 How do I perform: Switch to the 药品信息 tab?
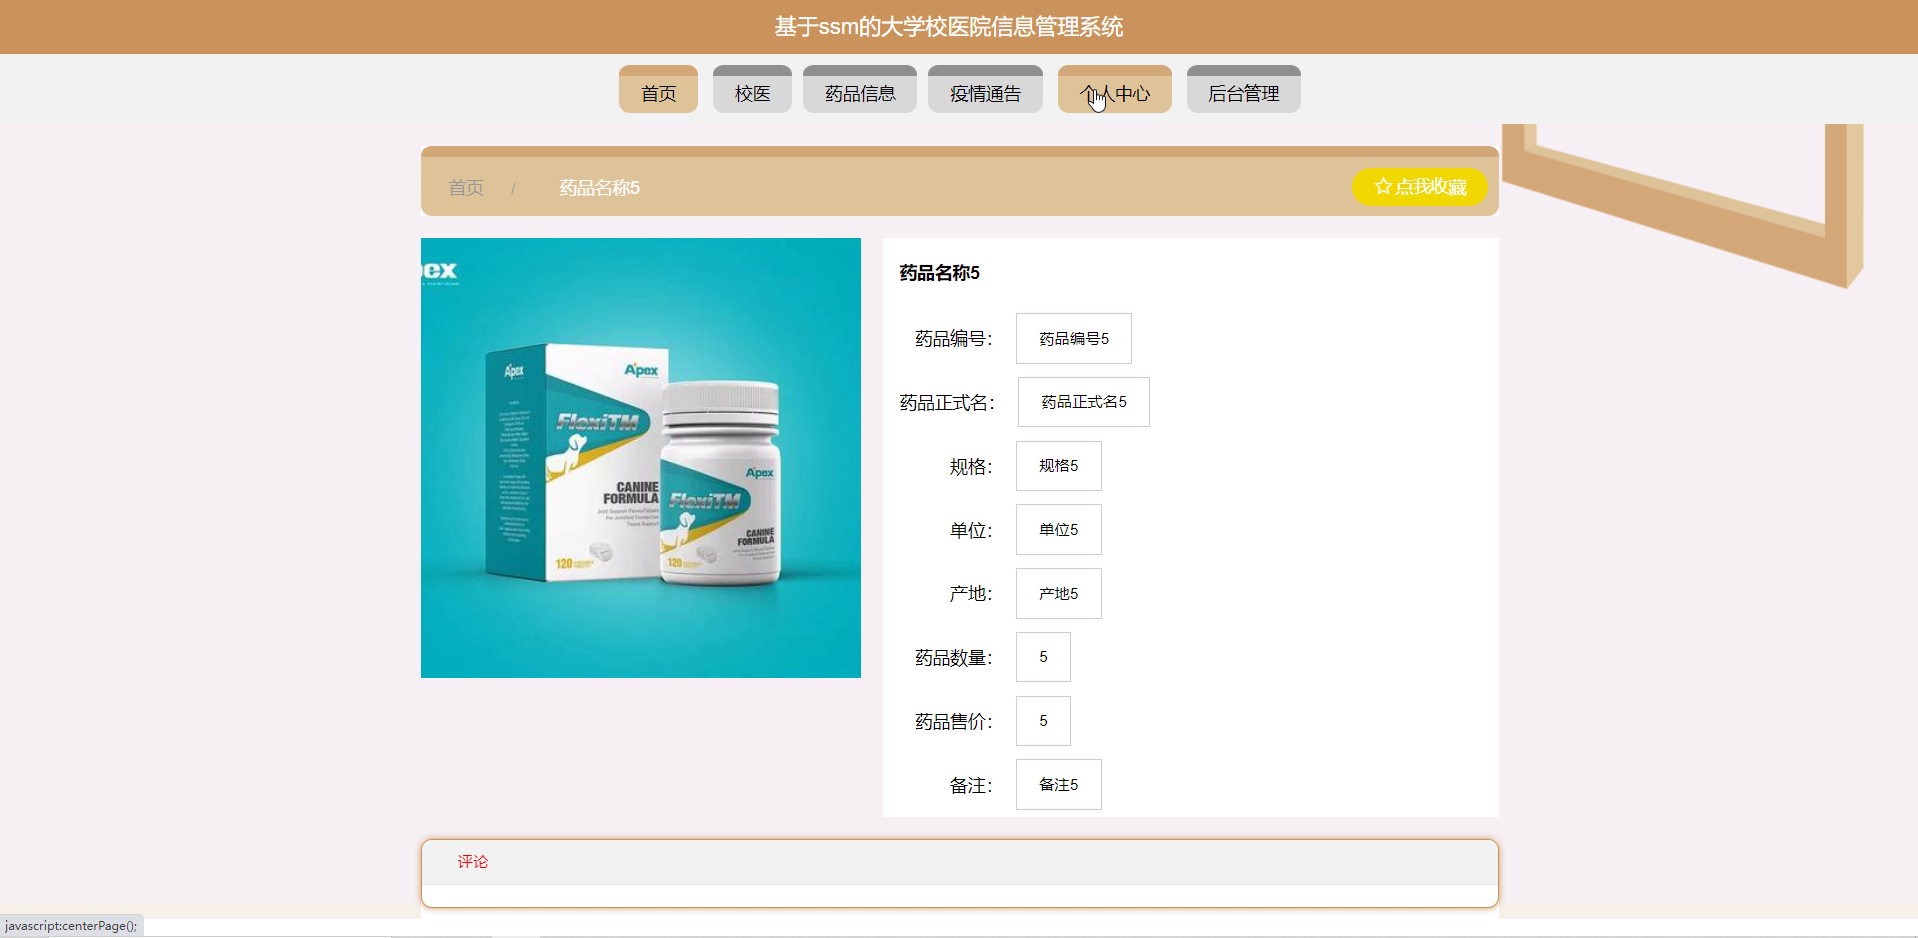tap(860, 90)
